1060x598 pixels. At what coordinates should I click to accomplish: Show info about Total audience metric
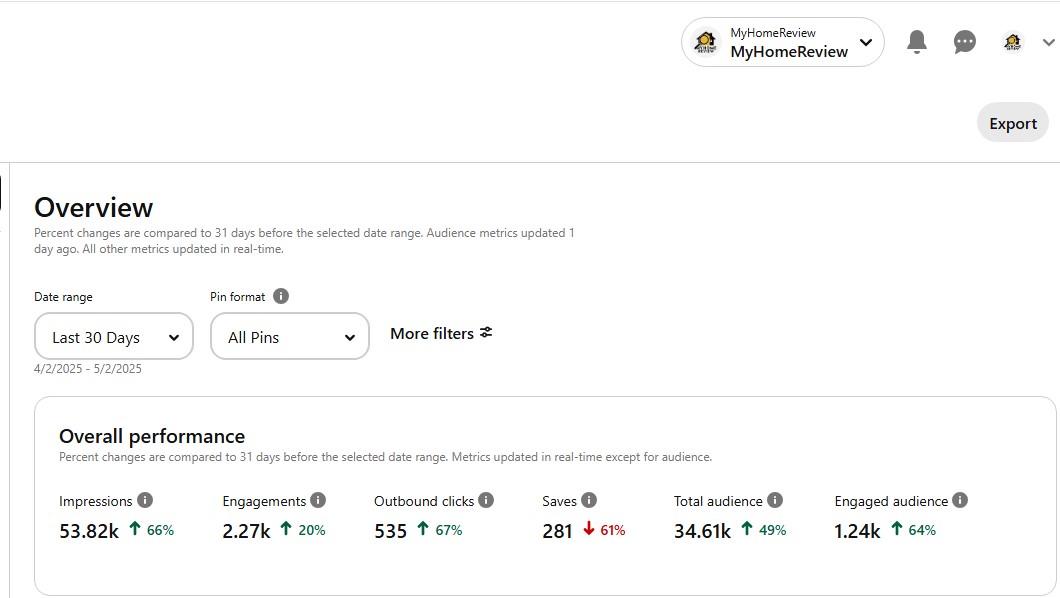pos(775,500)
